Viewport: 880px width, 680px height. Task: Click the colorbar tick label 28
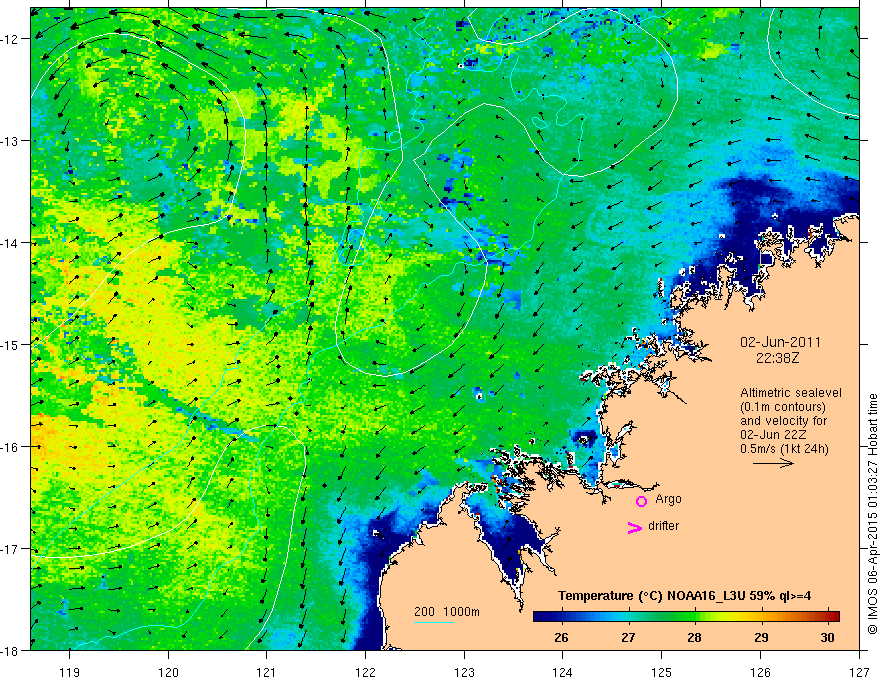click(x=694, y=637)
